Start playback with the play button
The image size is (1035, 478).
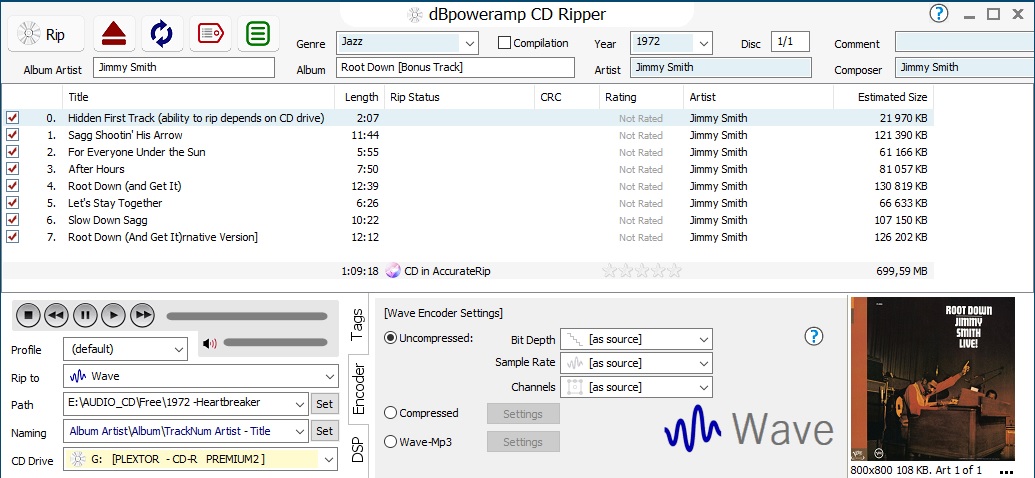pos(114,316)
